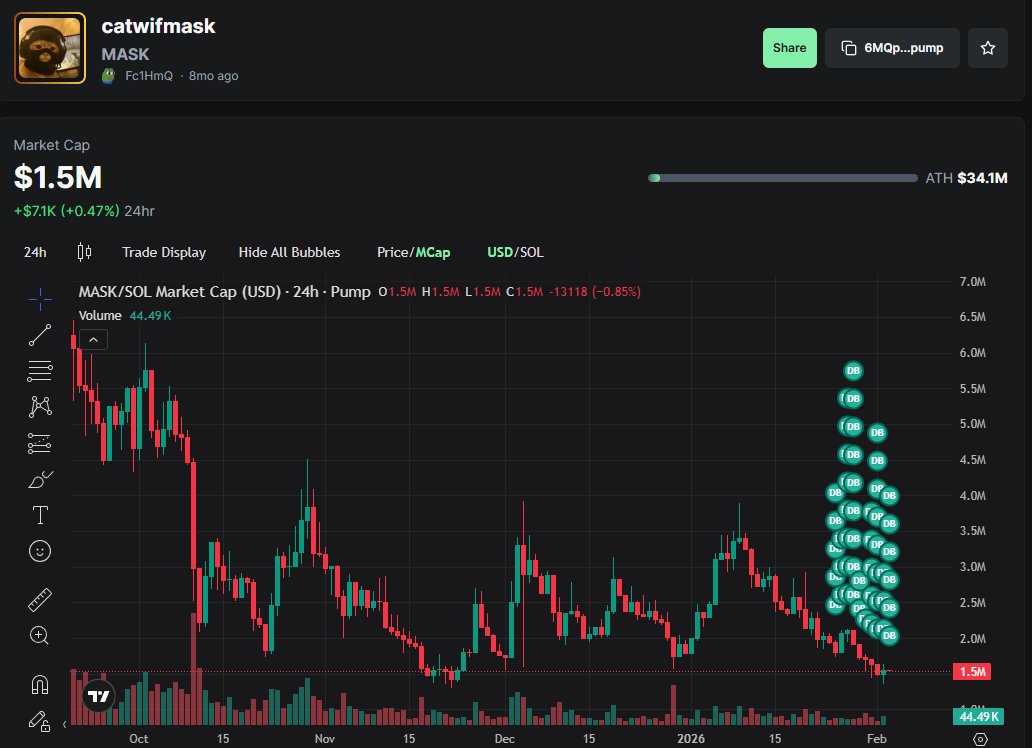The width and height of the screenshot is (1032, 748).
Task: Click the green Share button
Action: pos(789,47)
